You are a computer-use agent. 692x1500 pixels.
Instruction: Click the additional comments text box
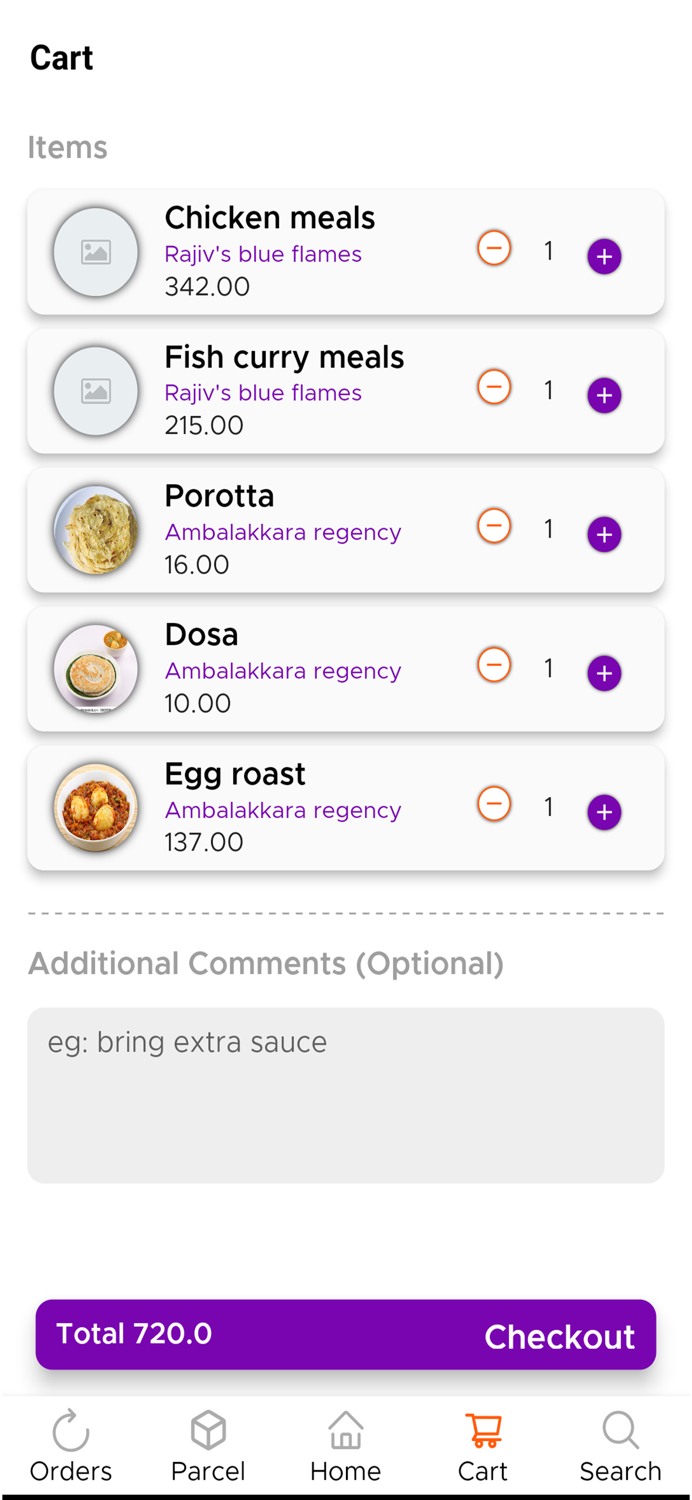345,1095
